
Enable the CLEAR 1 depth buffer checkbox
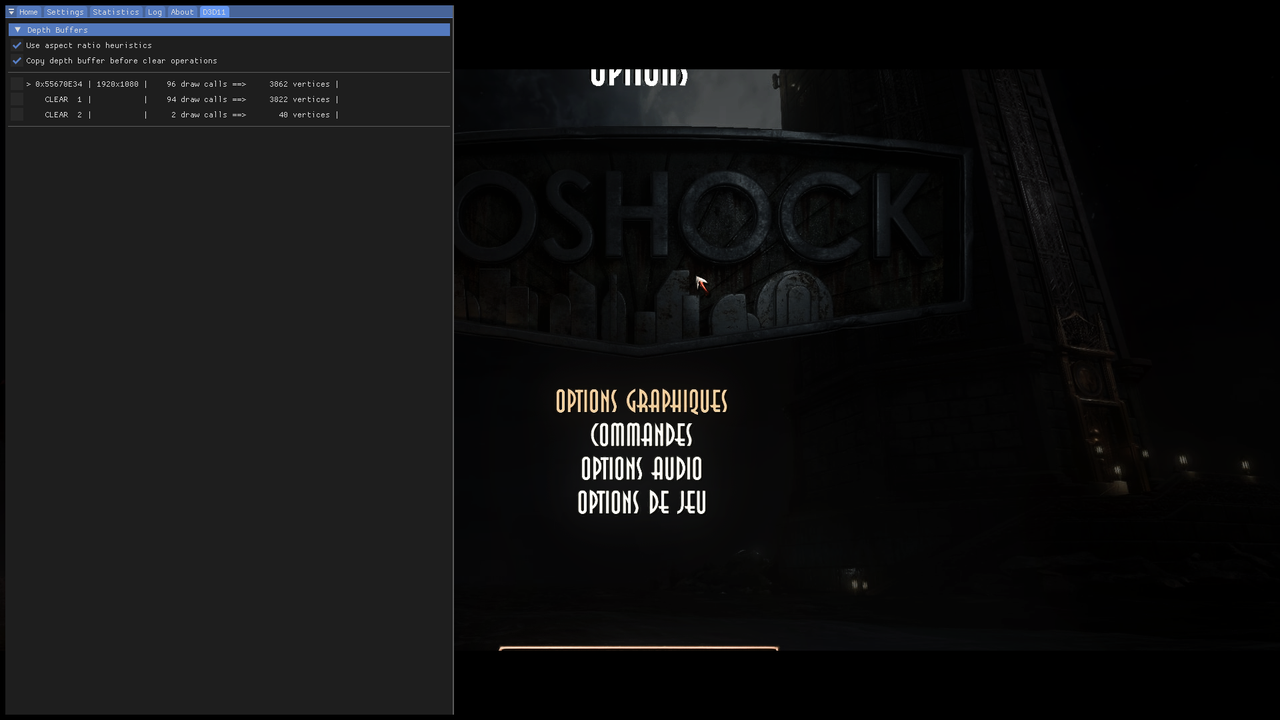[x=16, y=99]
